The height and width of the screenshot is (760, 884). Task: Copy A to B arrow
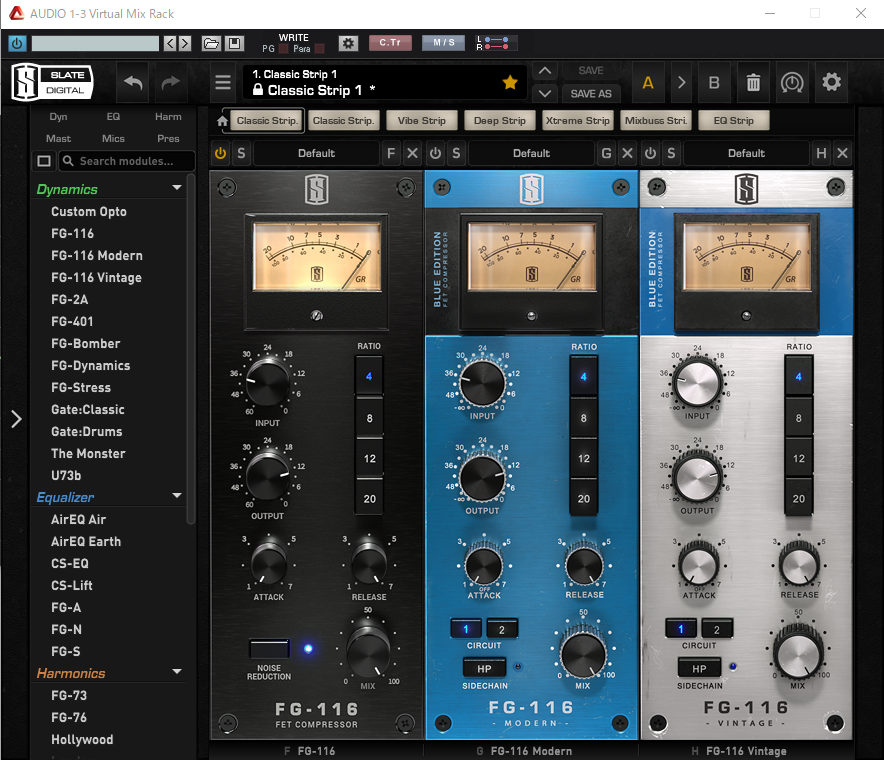(682, 83)
